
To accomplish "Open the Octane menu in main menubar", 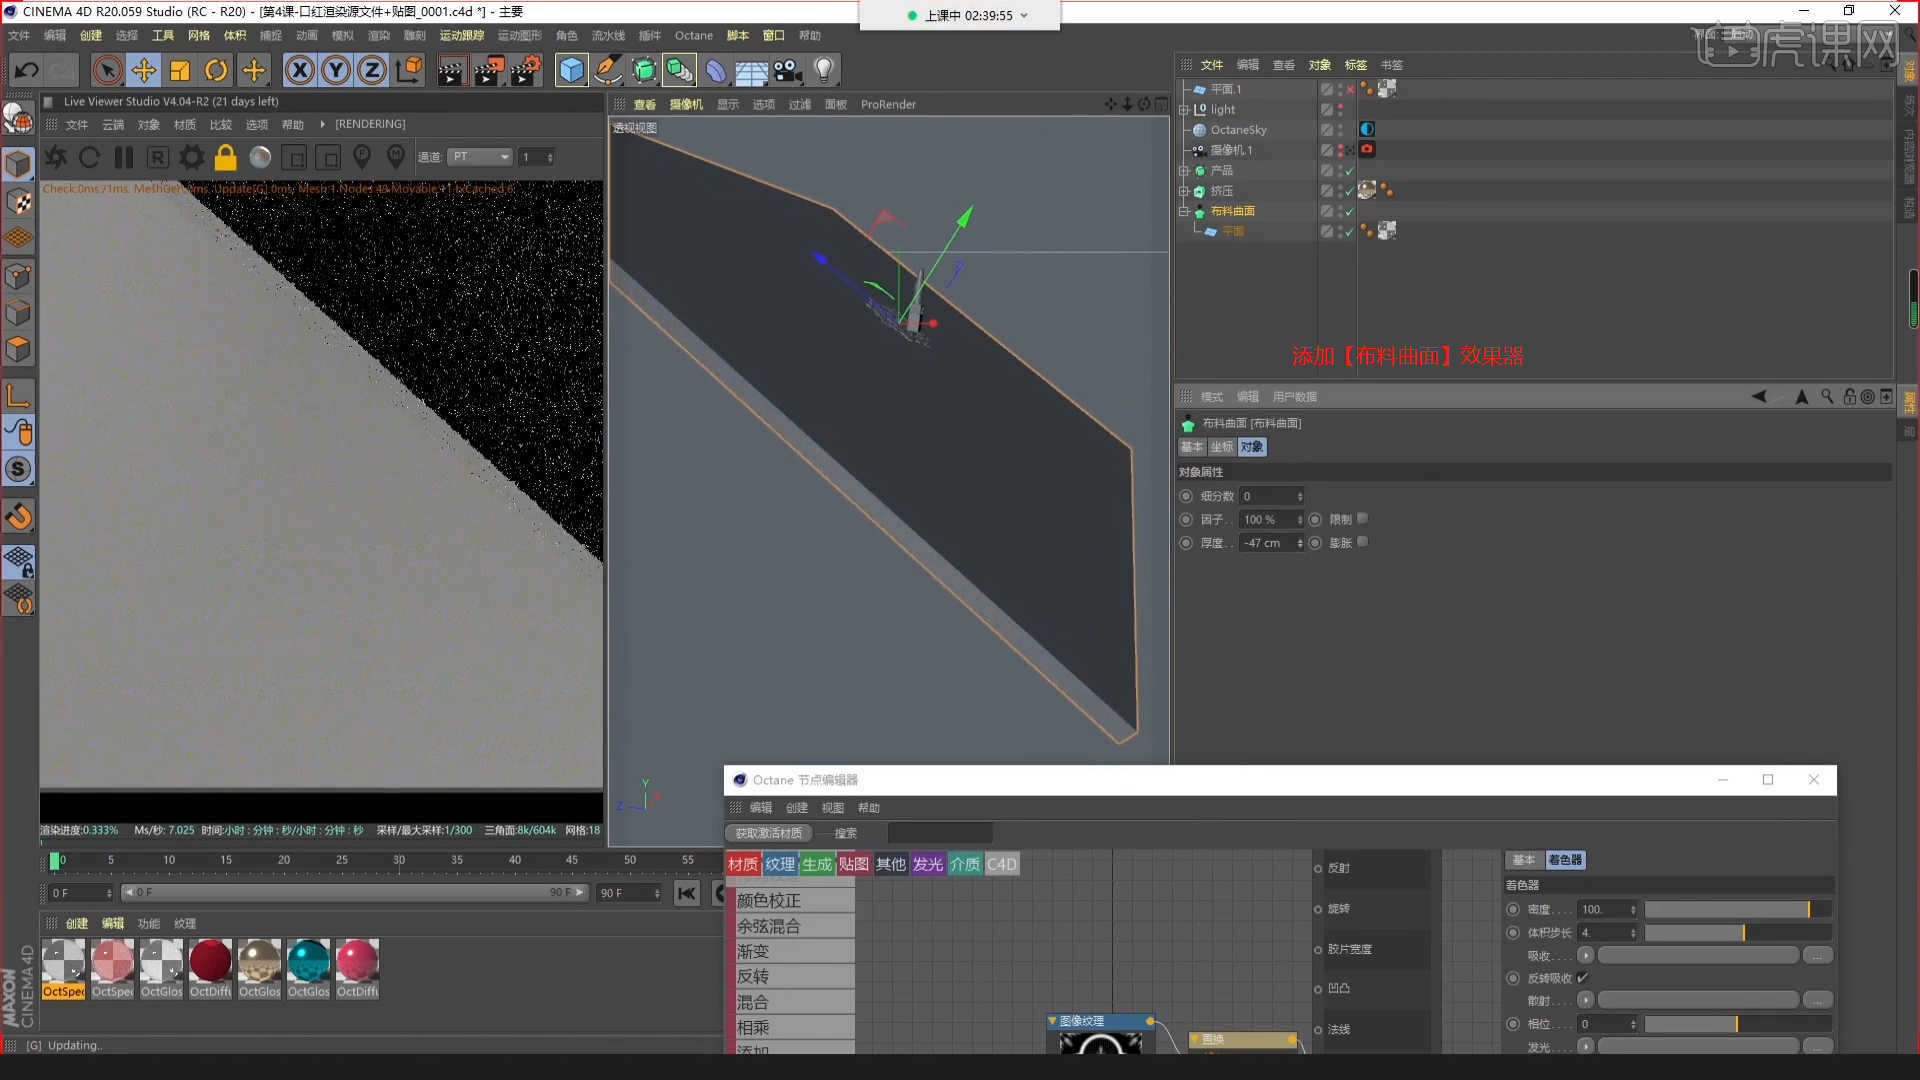I will click(693, 35).
